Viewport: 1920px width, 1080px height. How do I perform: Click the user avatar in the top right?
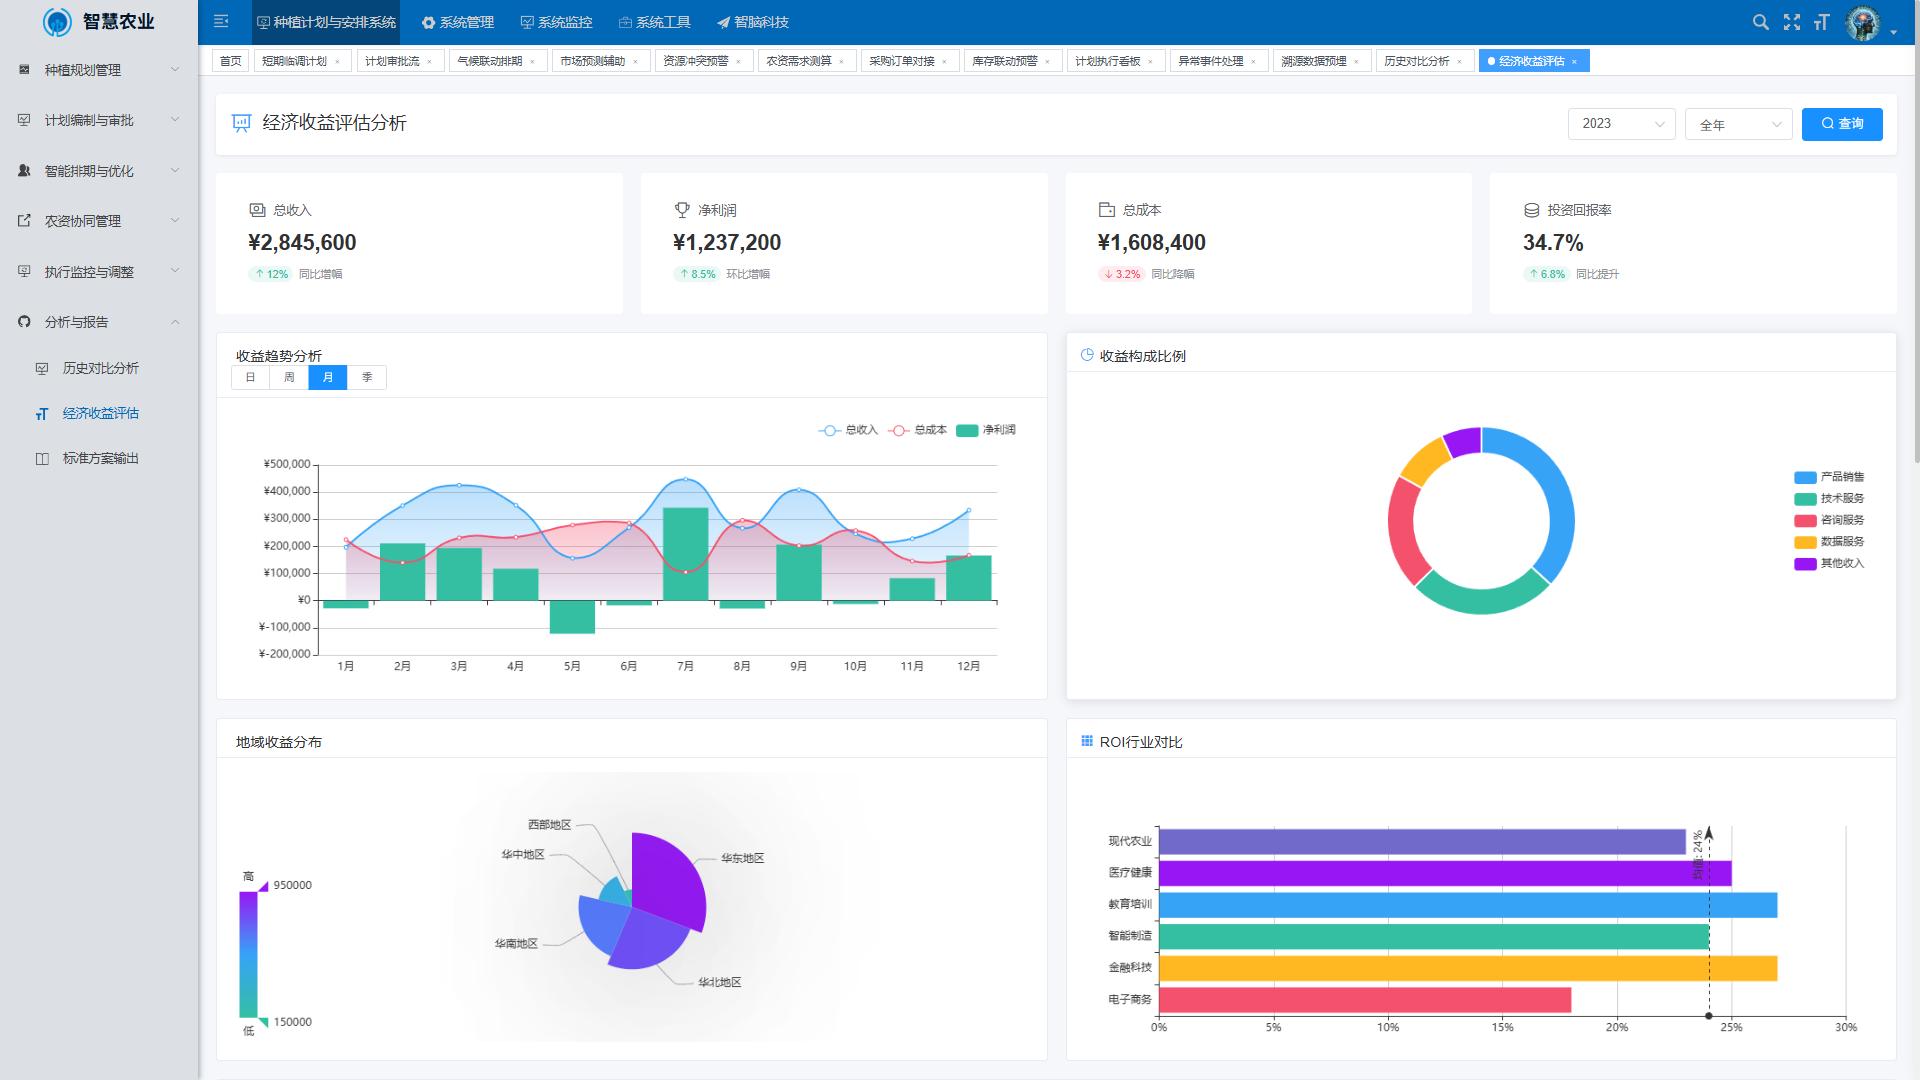click(1863, 22)
